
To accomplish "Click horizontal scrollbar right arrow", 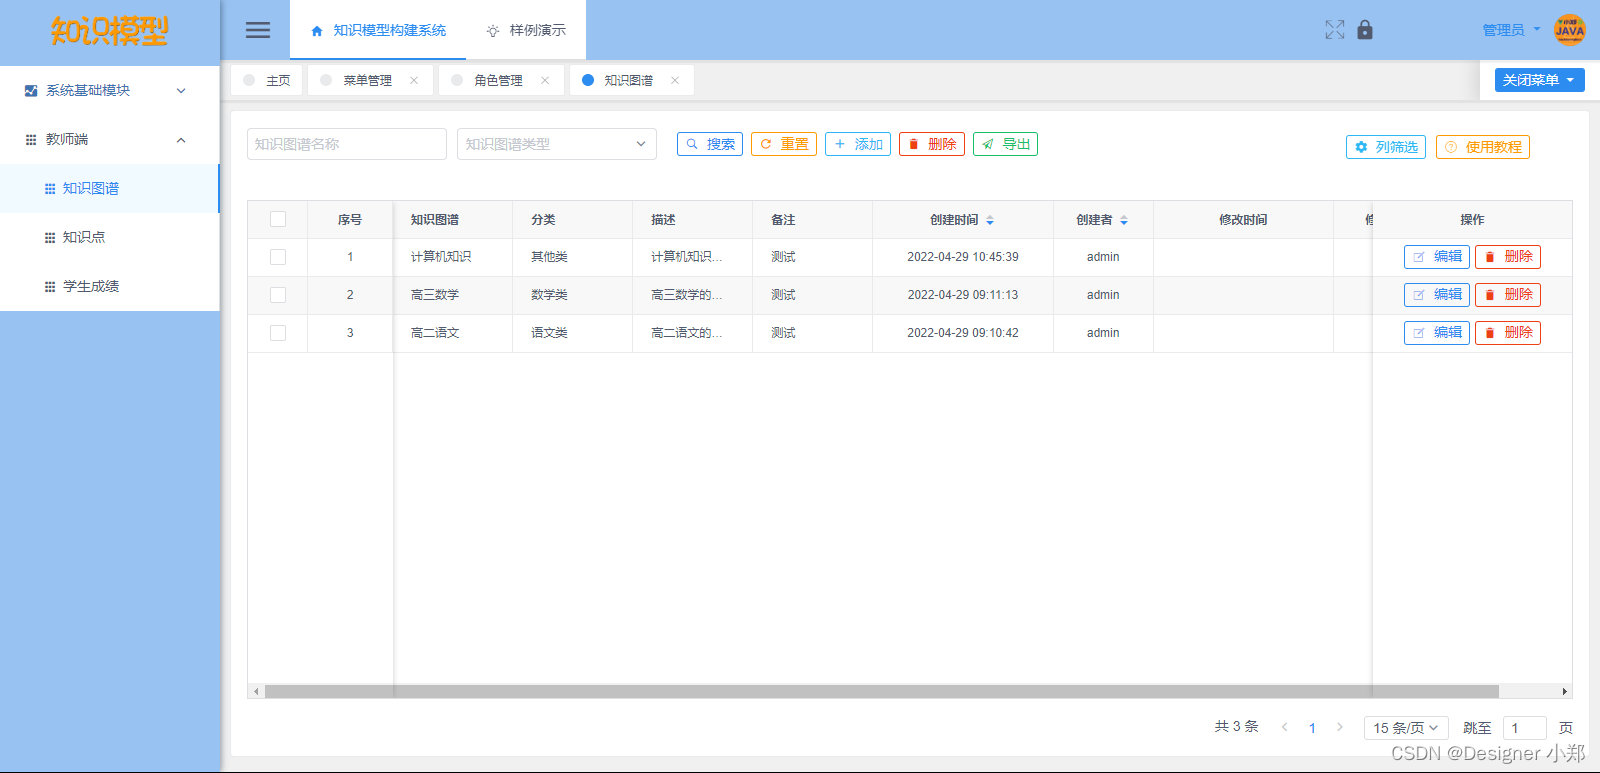I will [1564, 691].
